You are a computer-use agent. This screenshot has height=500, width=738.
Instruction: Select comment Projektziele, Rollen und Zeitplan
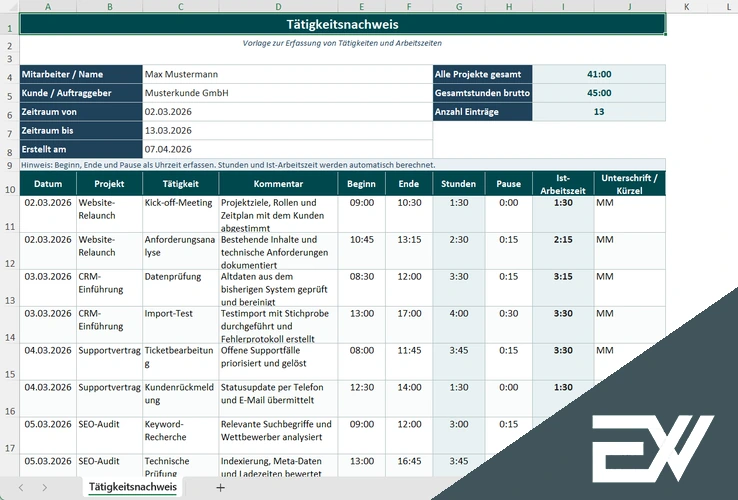click(x=278, y=214)
